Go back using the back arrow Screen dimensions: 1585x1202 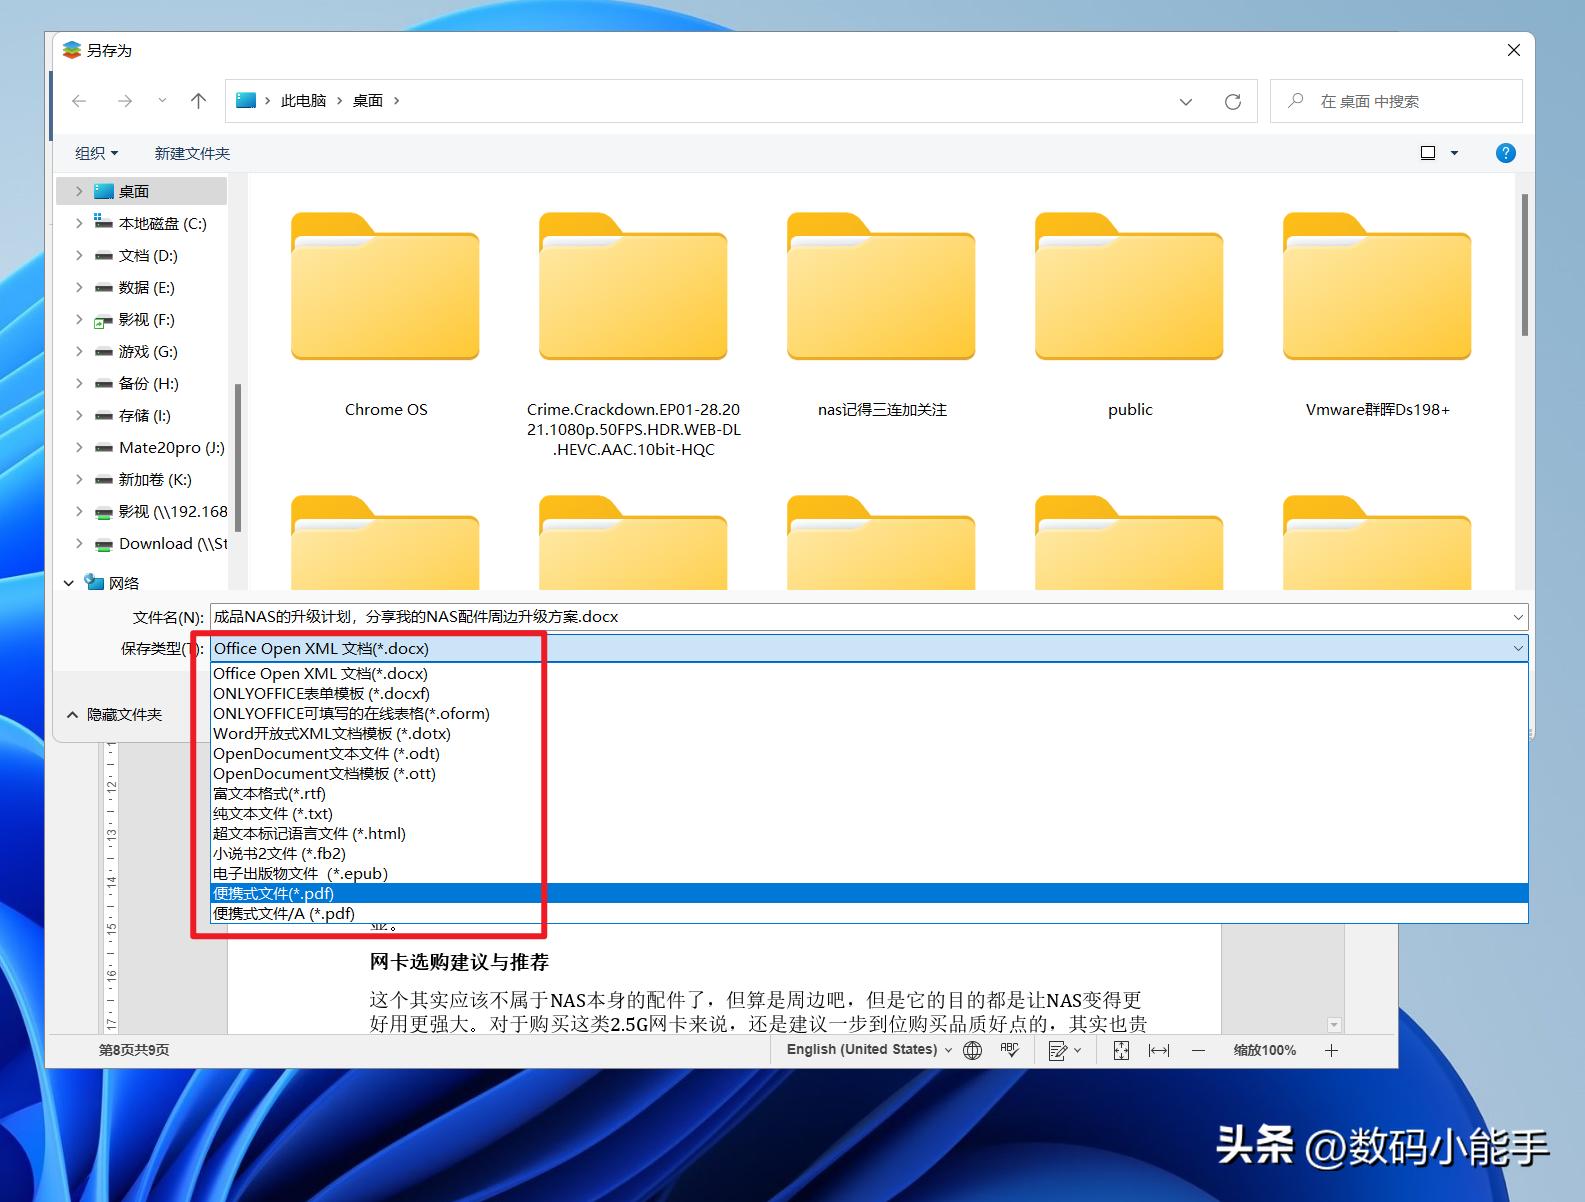(x=80, y=101)
